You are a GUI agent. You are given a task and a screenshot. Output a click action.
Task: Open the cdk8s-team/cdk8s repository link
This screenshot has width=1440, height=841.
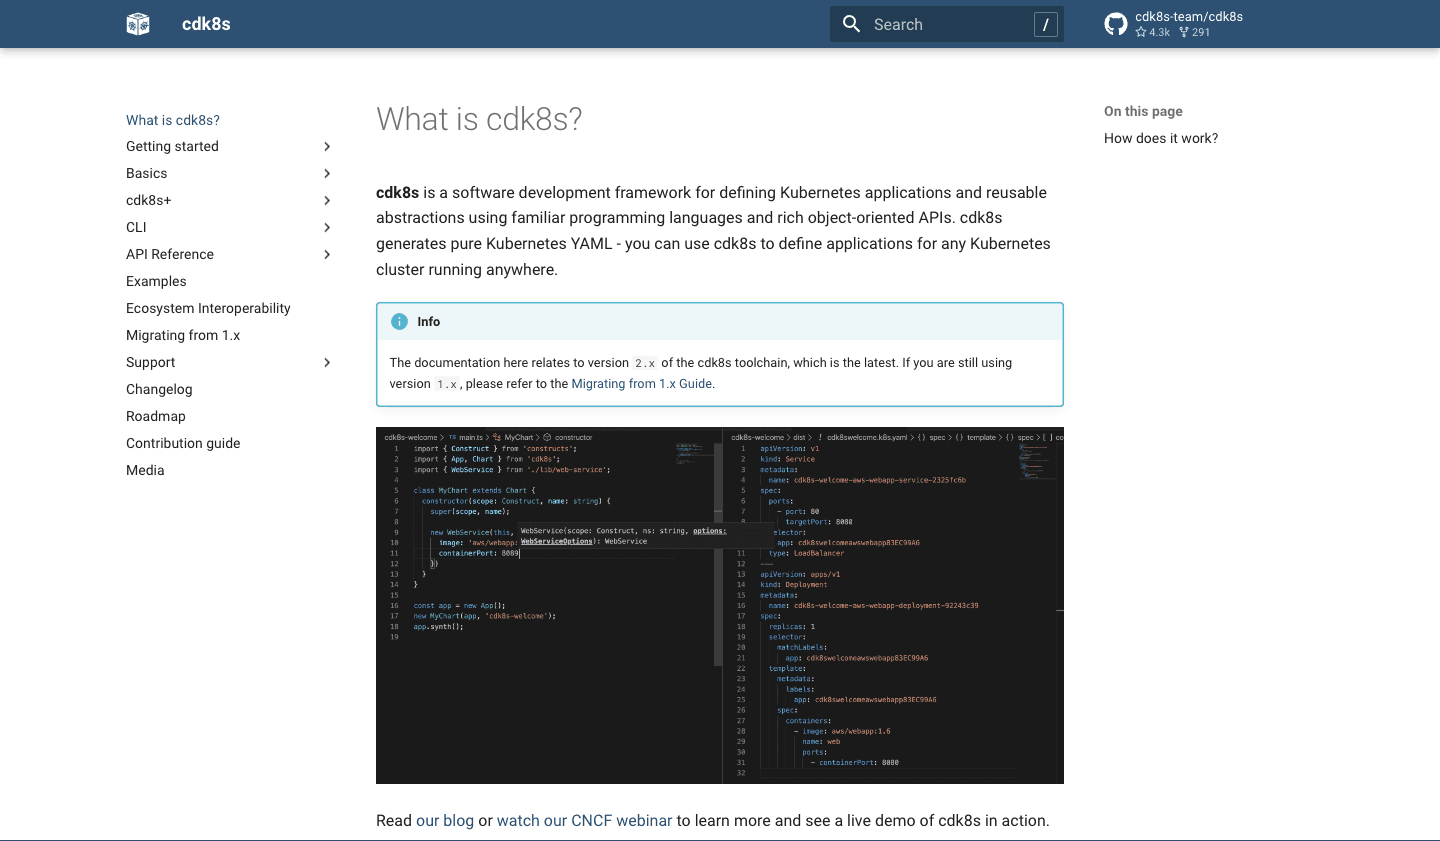[x=1175, y=24]
